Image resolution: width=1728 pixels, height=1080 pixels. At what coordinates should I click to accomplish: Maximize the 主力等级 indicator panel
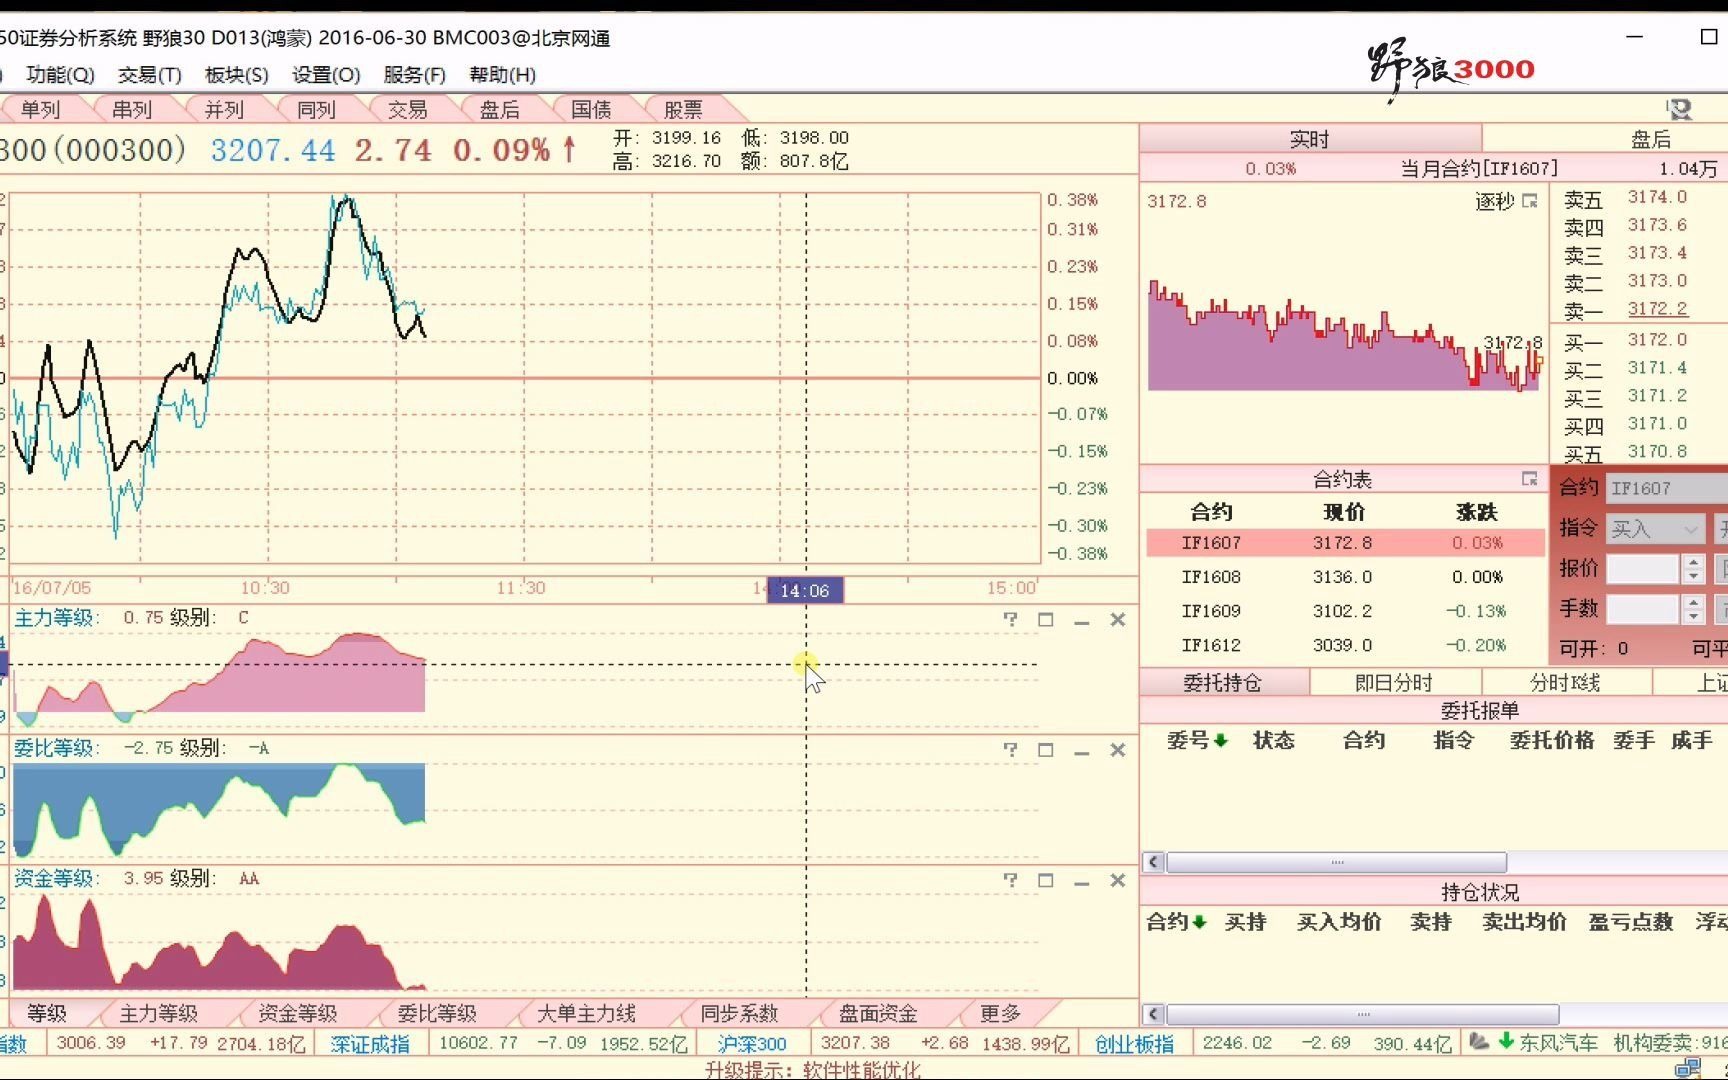(1046, 620)
